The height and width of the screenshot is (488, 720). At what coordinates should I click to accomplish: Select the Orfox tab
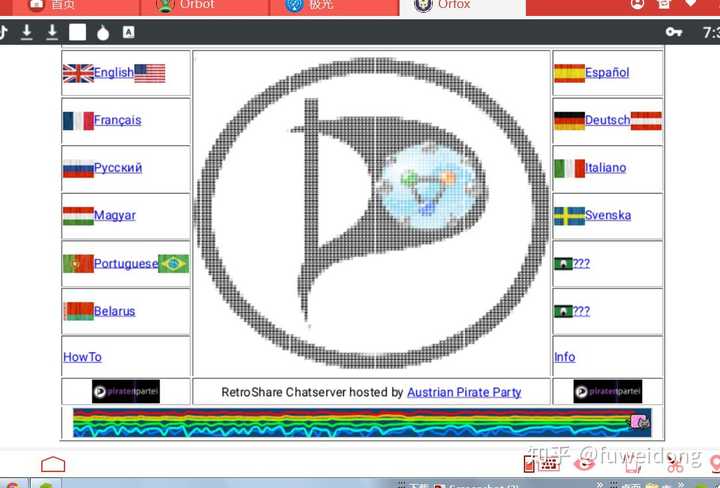(462, 6)
